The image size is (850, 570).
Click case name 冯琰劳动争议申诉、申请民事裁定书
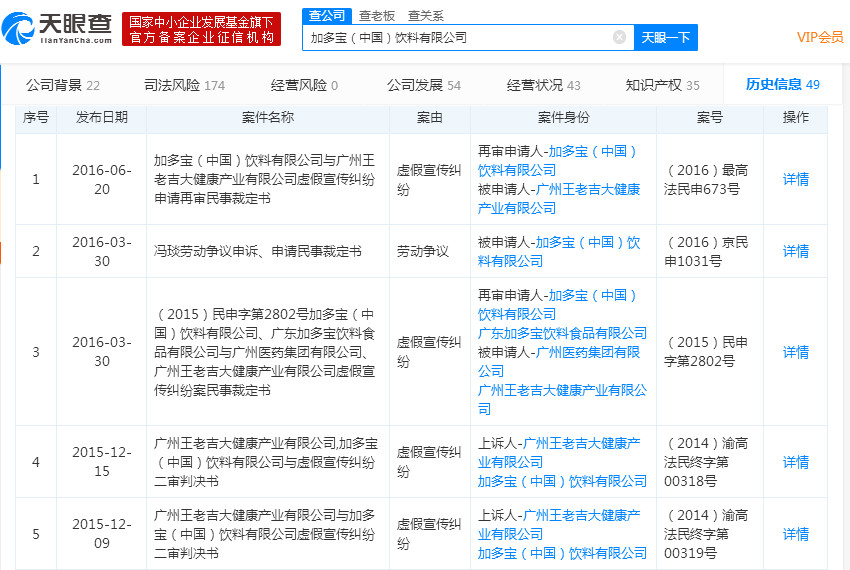click(x=258, y=251)
